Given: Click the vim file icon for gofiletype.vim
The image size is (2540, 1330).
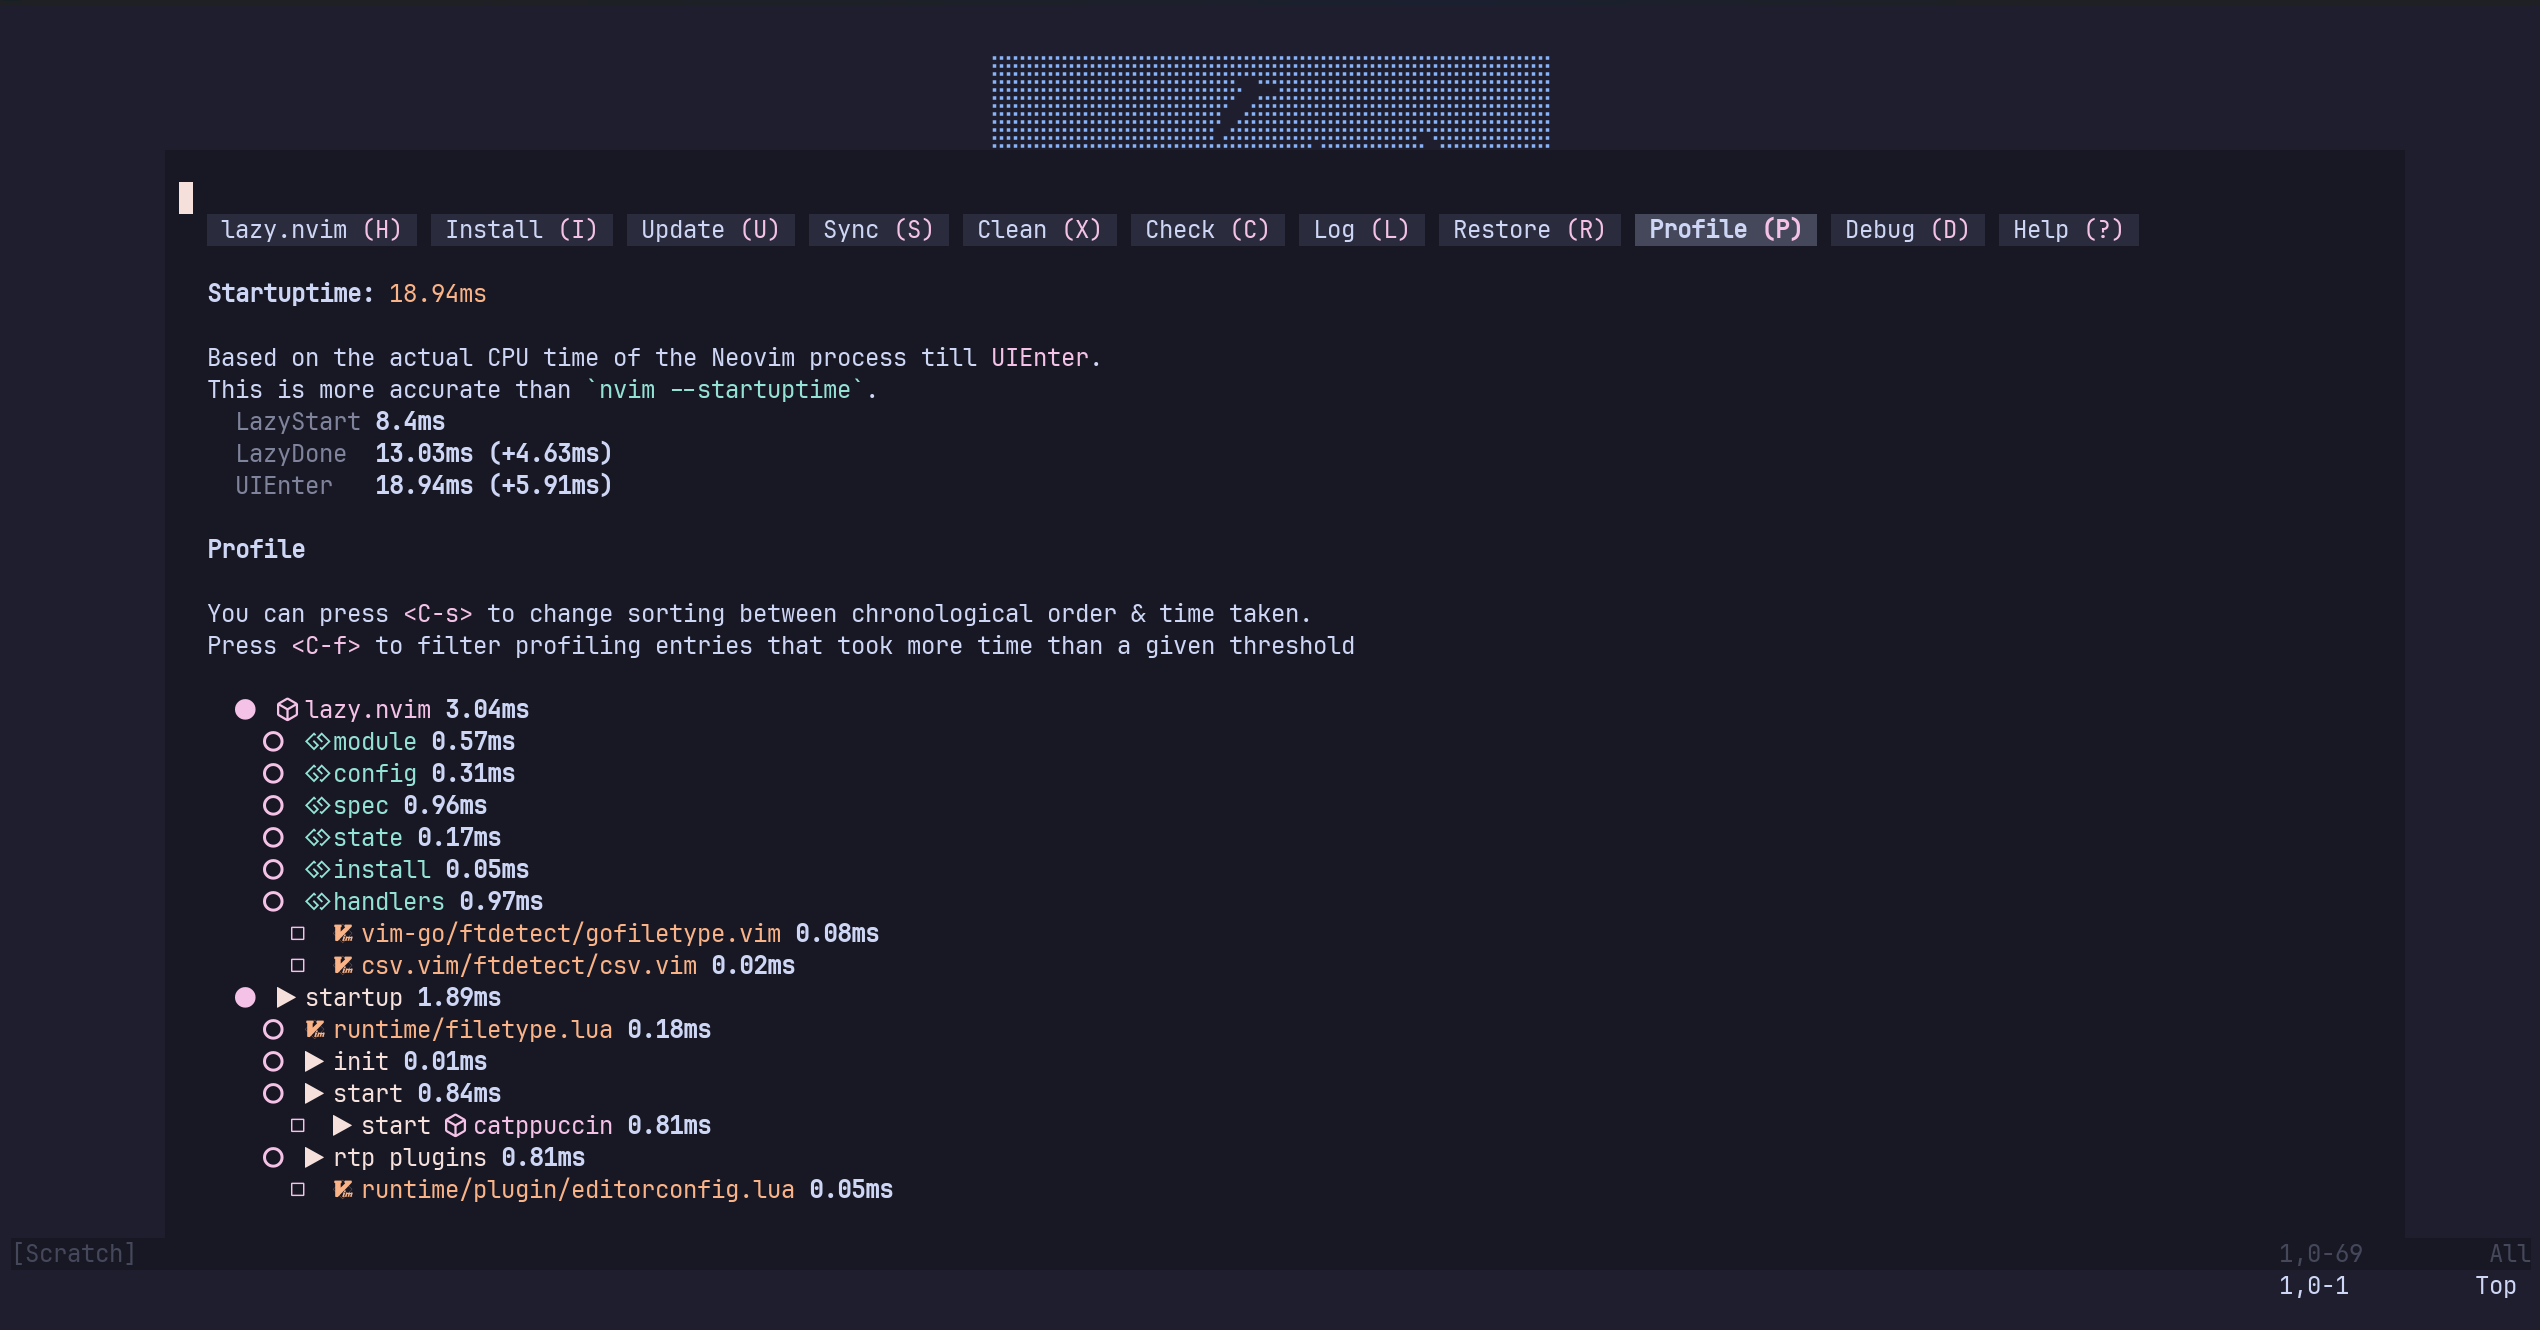Looking at the screenshot, I should (x=343, y=934).
